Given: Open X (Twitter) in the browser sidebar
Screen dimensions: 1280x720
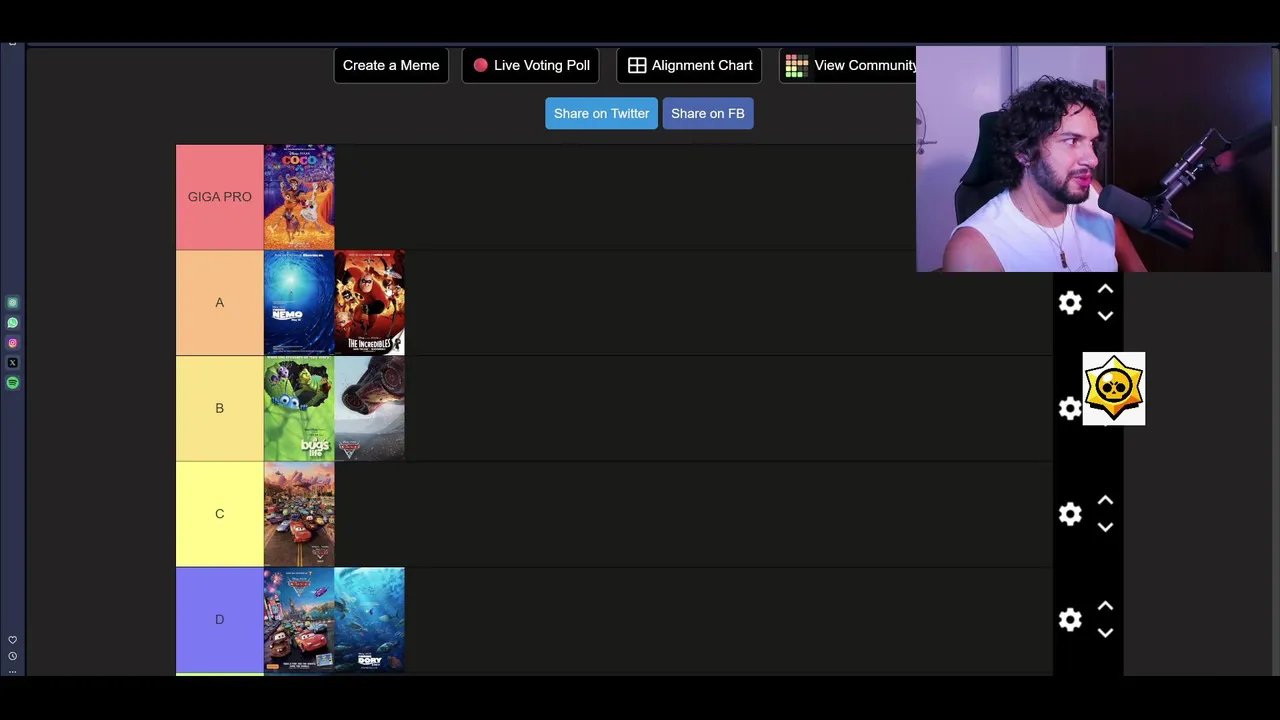Looking at the screenshot, I should click(x=13, y=363).
